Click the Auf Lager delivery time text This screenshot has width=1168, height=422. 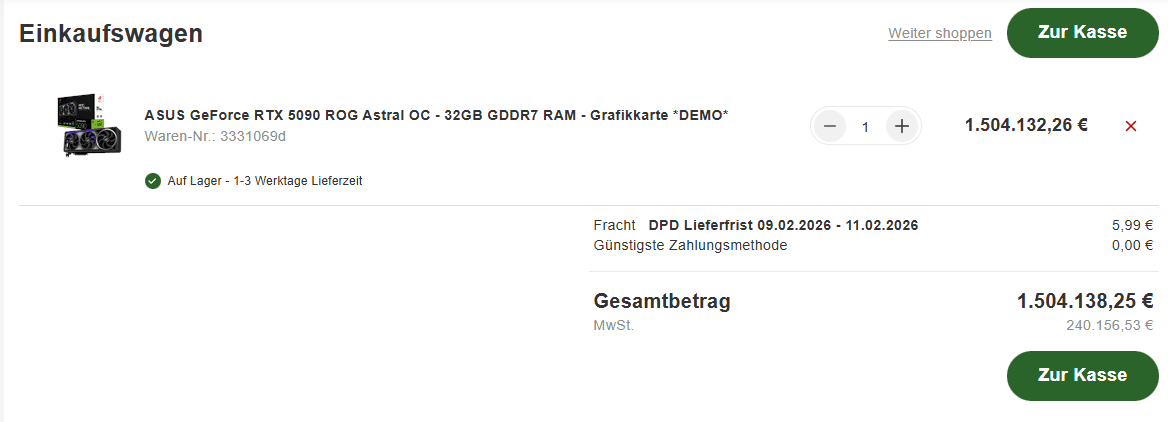pyautogui.click(x=264, y=181)
